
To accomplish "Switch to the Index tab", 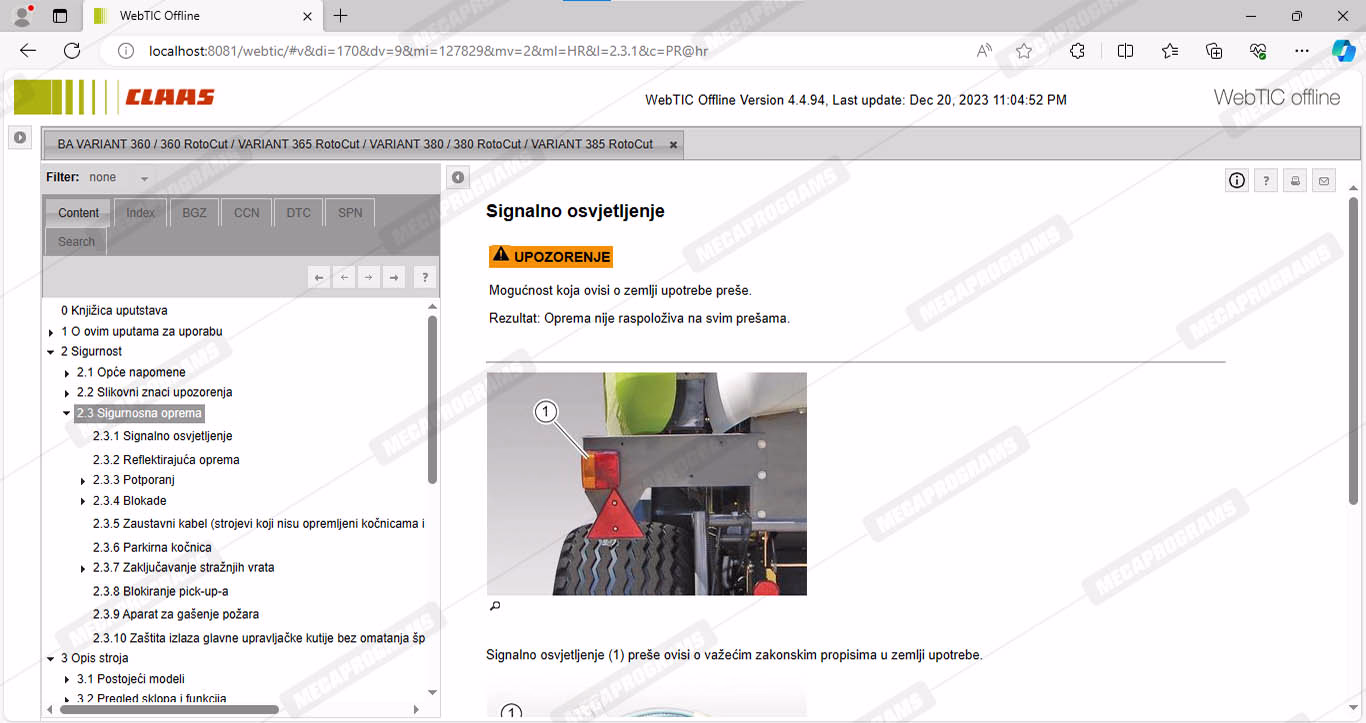I will 140,213.
